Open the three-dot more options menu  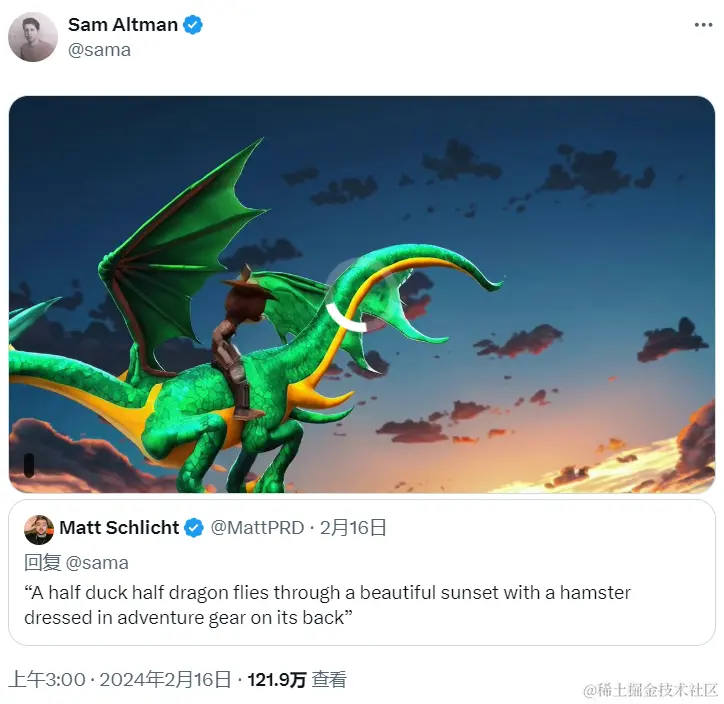[x=703, y=25]
